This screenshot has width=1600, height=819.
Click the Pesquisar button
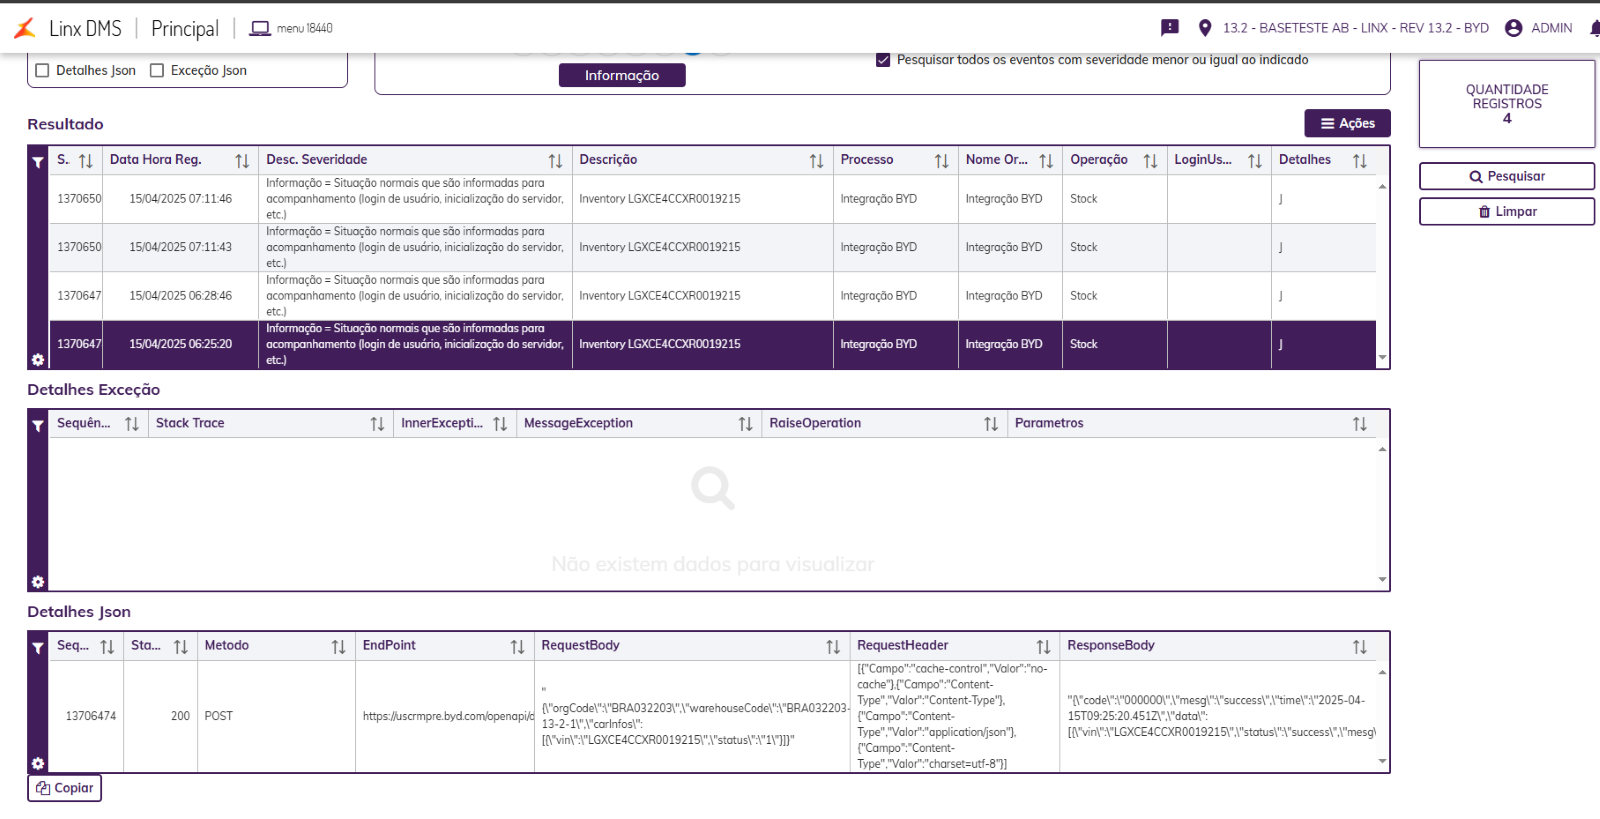pos(1507,176)
